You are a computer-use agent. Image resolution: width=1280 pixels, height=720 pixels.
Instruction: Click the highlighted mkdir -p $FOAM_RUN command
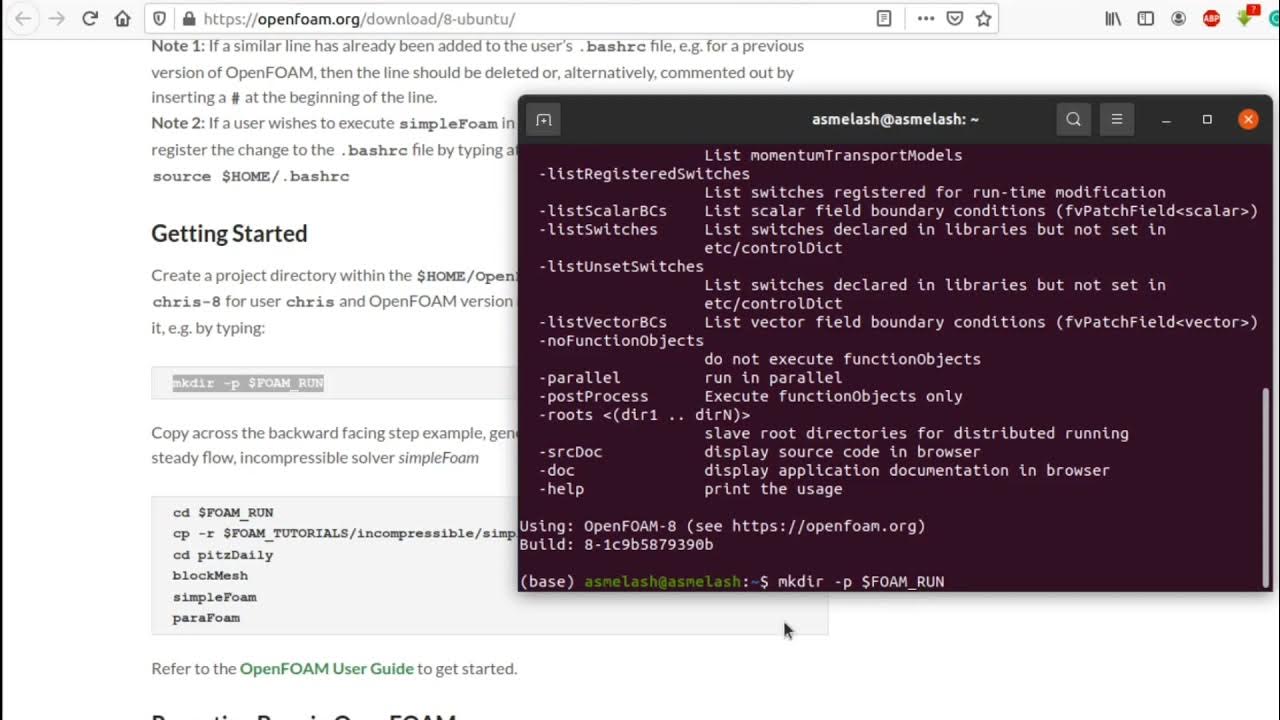point(248,383)
